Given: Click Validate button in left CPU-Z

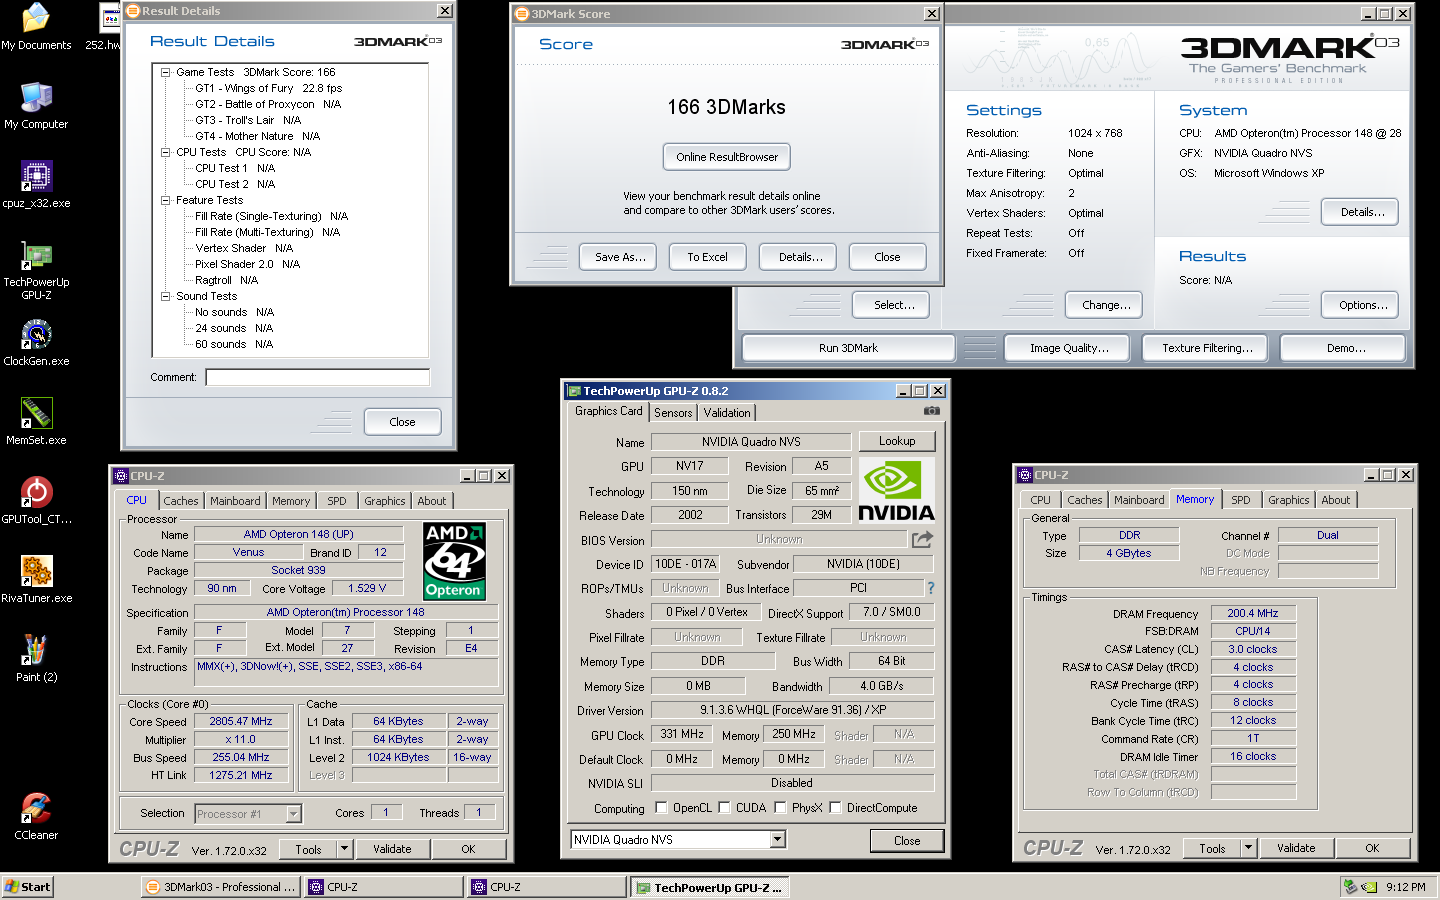Looking at the screenshot, I should 392,849.
